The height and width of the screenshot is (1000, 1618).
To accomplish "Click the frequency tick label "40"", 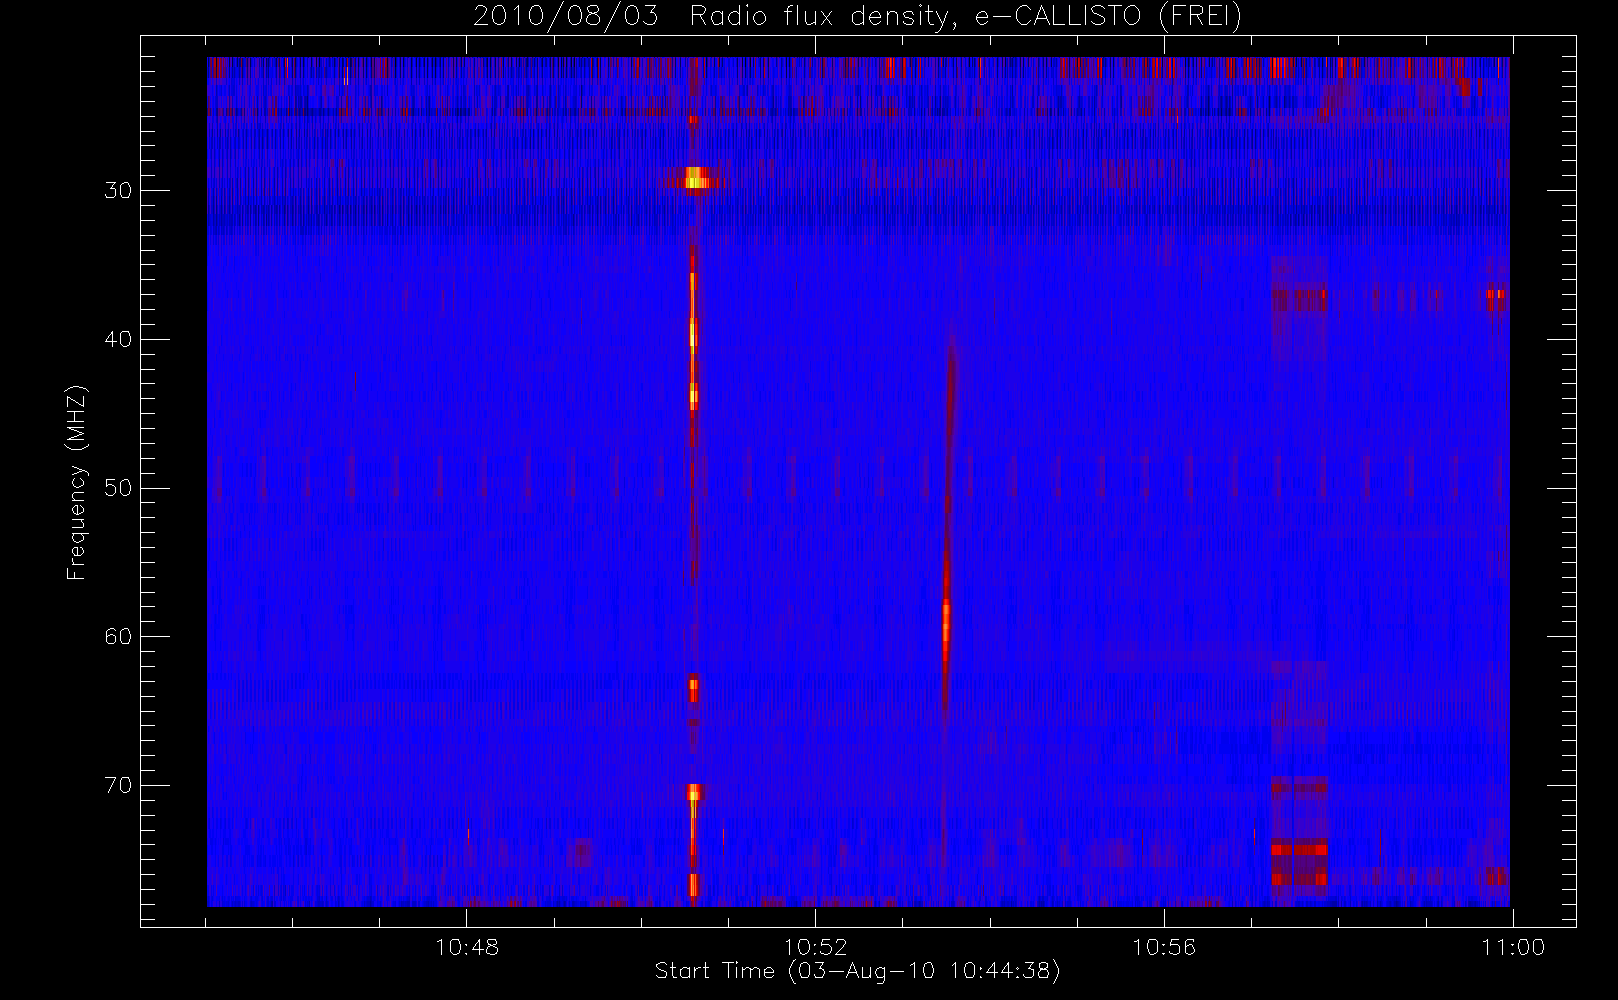I will coord(118,339).
